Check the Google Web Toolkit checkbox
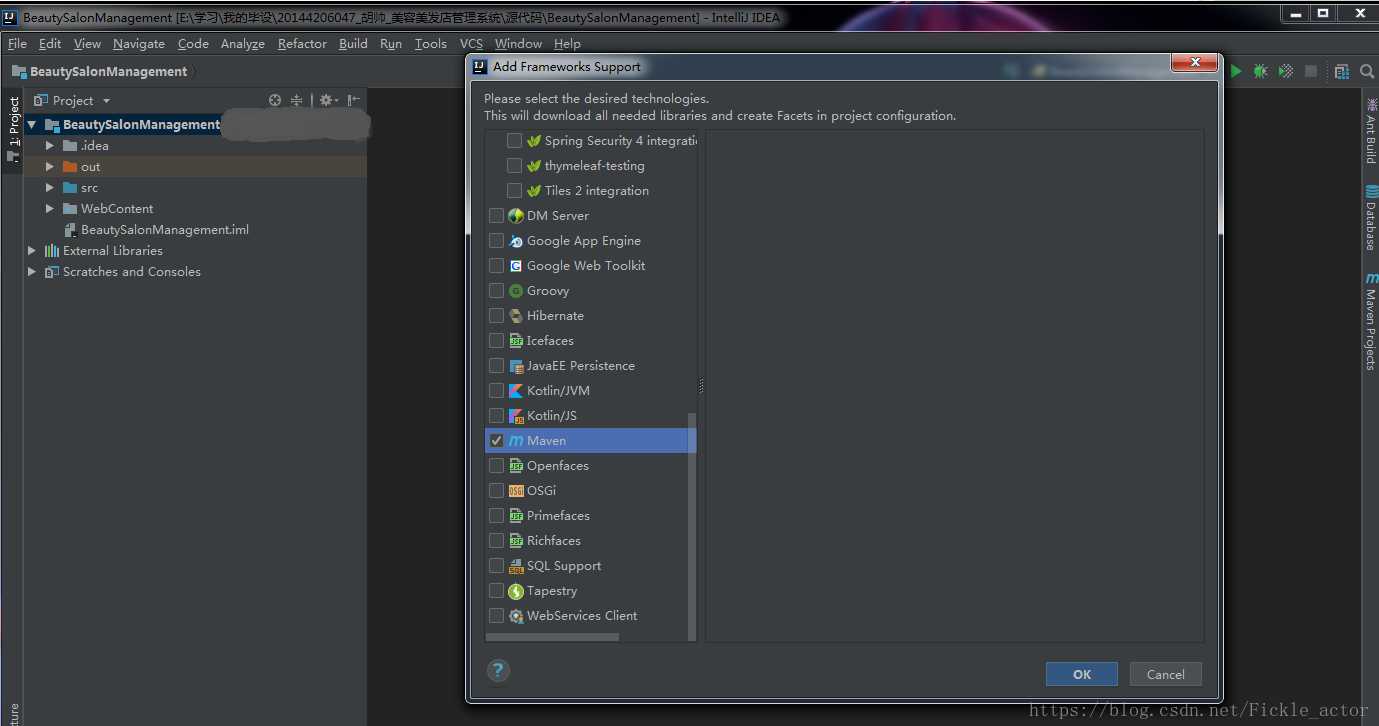 click(496, 265)
